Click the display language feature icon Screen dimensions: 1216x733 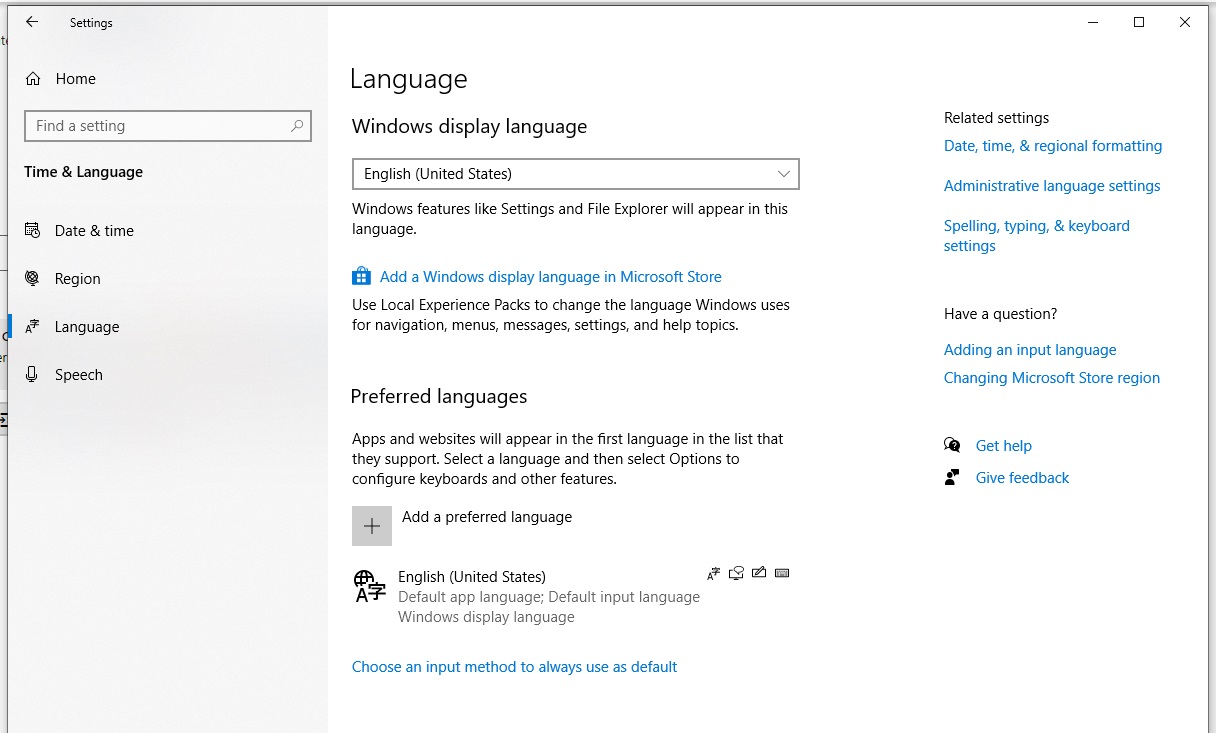(713, 574)
